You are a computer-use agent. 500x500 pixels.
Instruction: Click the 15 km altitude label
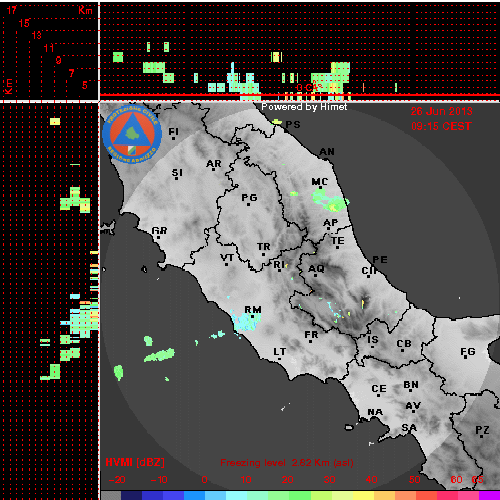coord(24,23)
